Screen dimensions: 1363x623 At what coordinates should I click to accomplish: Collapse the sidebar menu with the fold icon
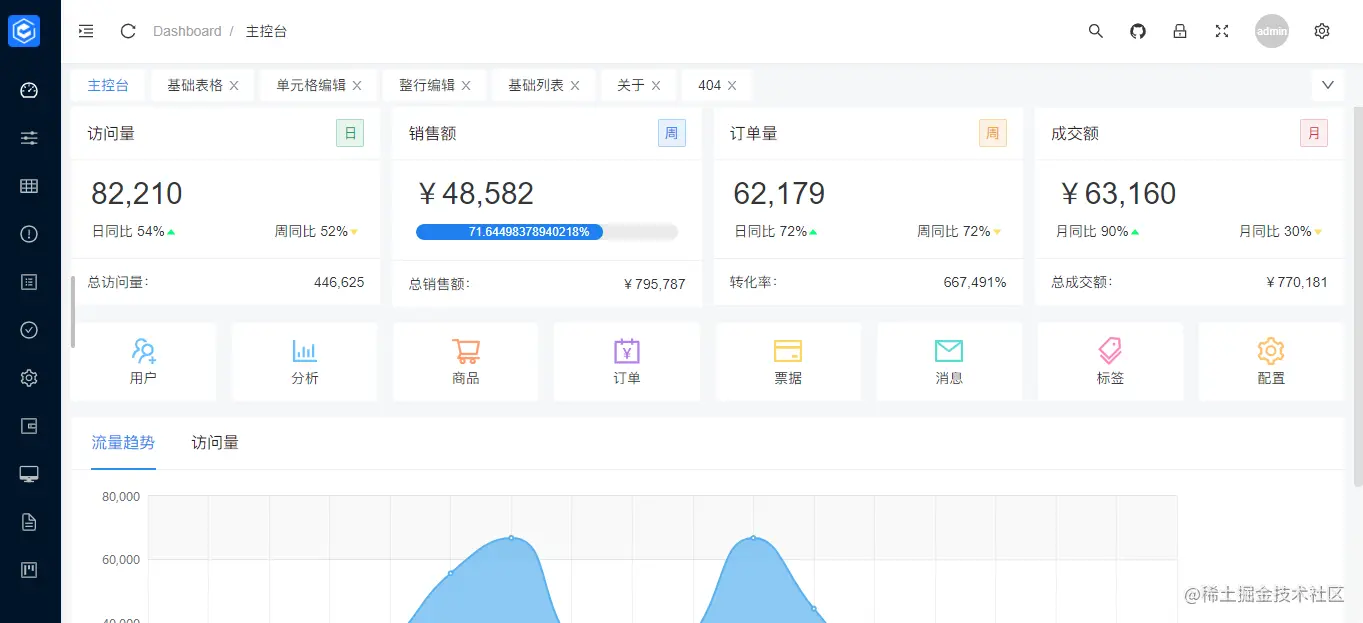pyautogui.click(x=86, y=31)
